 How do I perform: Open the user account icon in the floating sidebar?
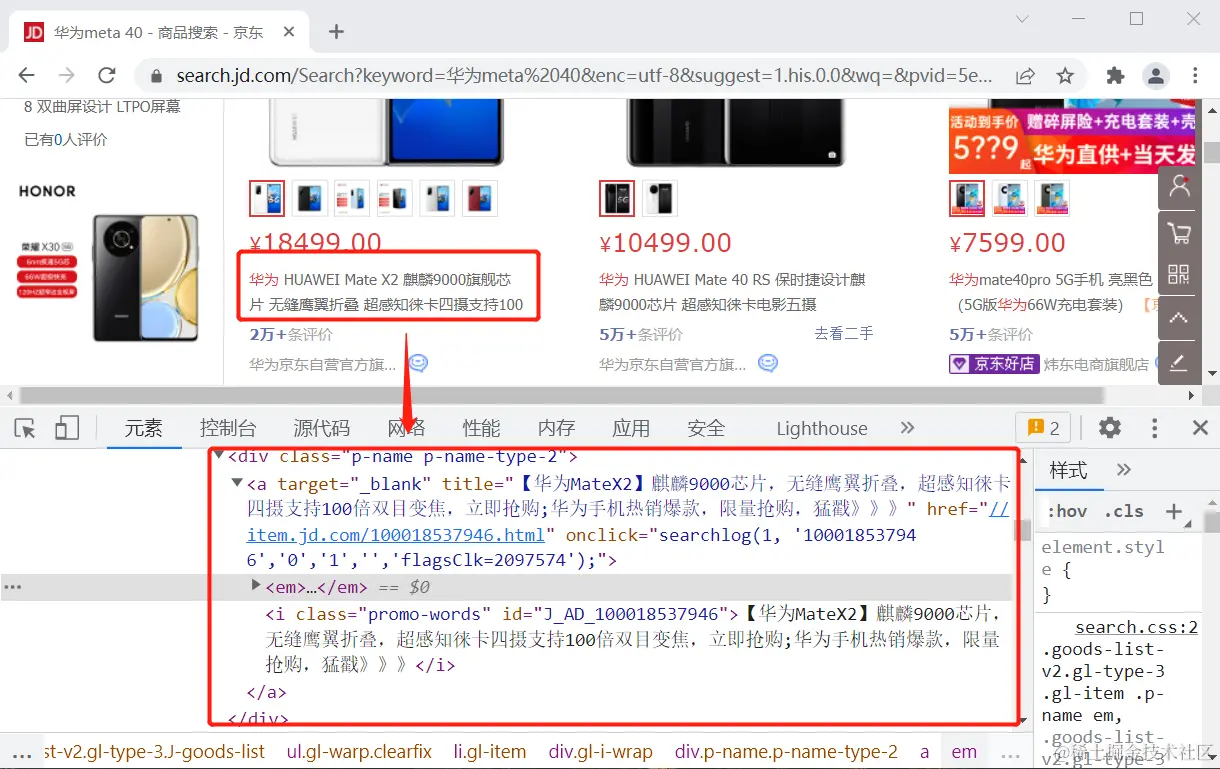[1179, 187]
